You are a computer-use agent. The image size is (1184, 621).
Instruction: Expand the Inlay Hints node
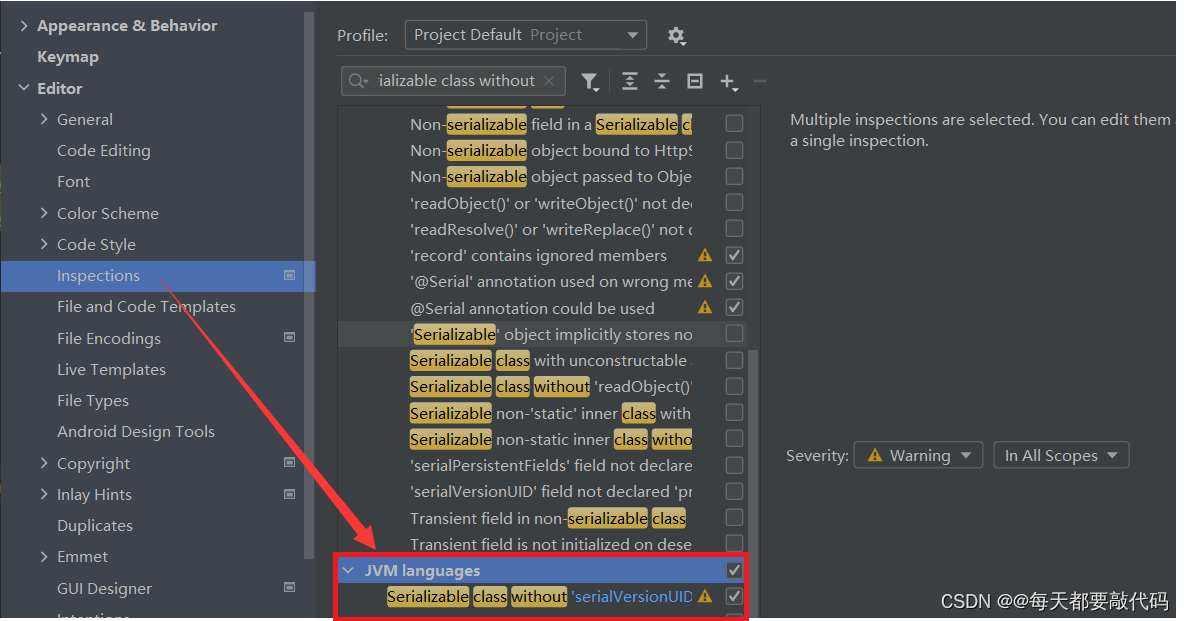pyautogui.click(x=44, y=494)
